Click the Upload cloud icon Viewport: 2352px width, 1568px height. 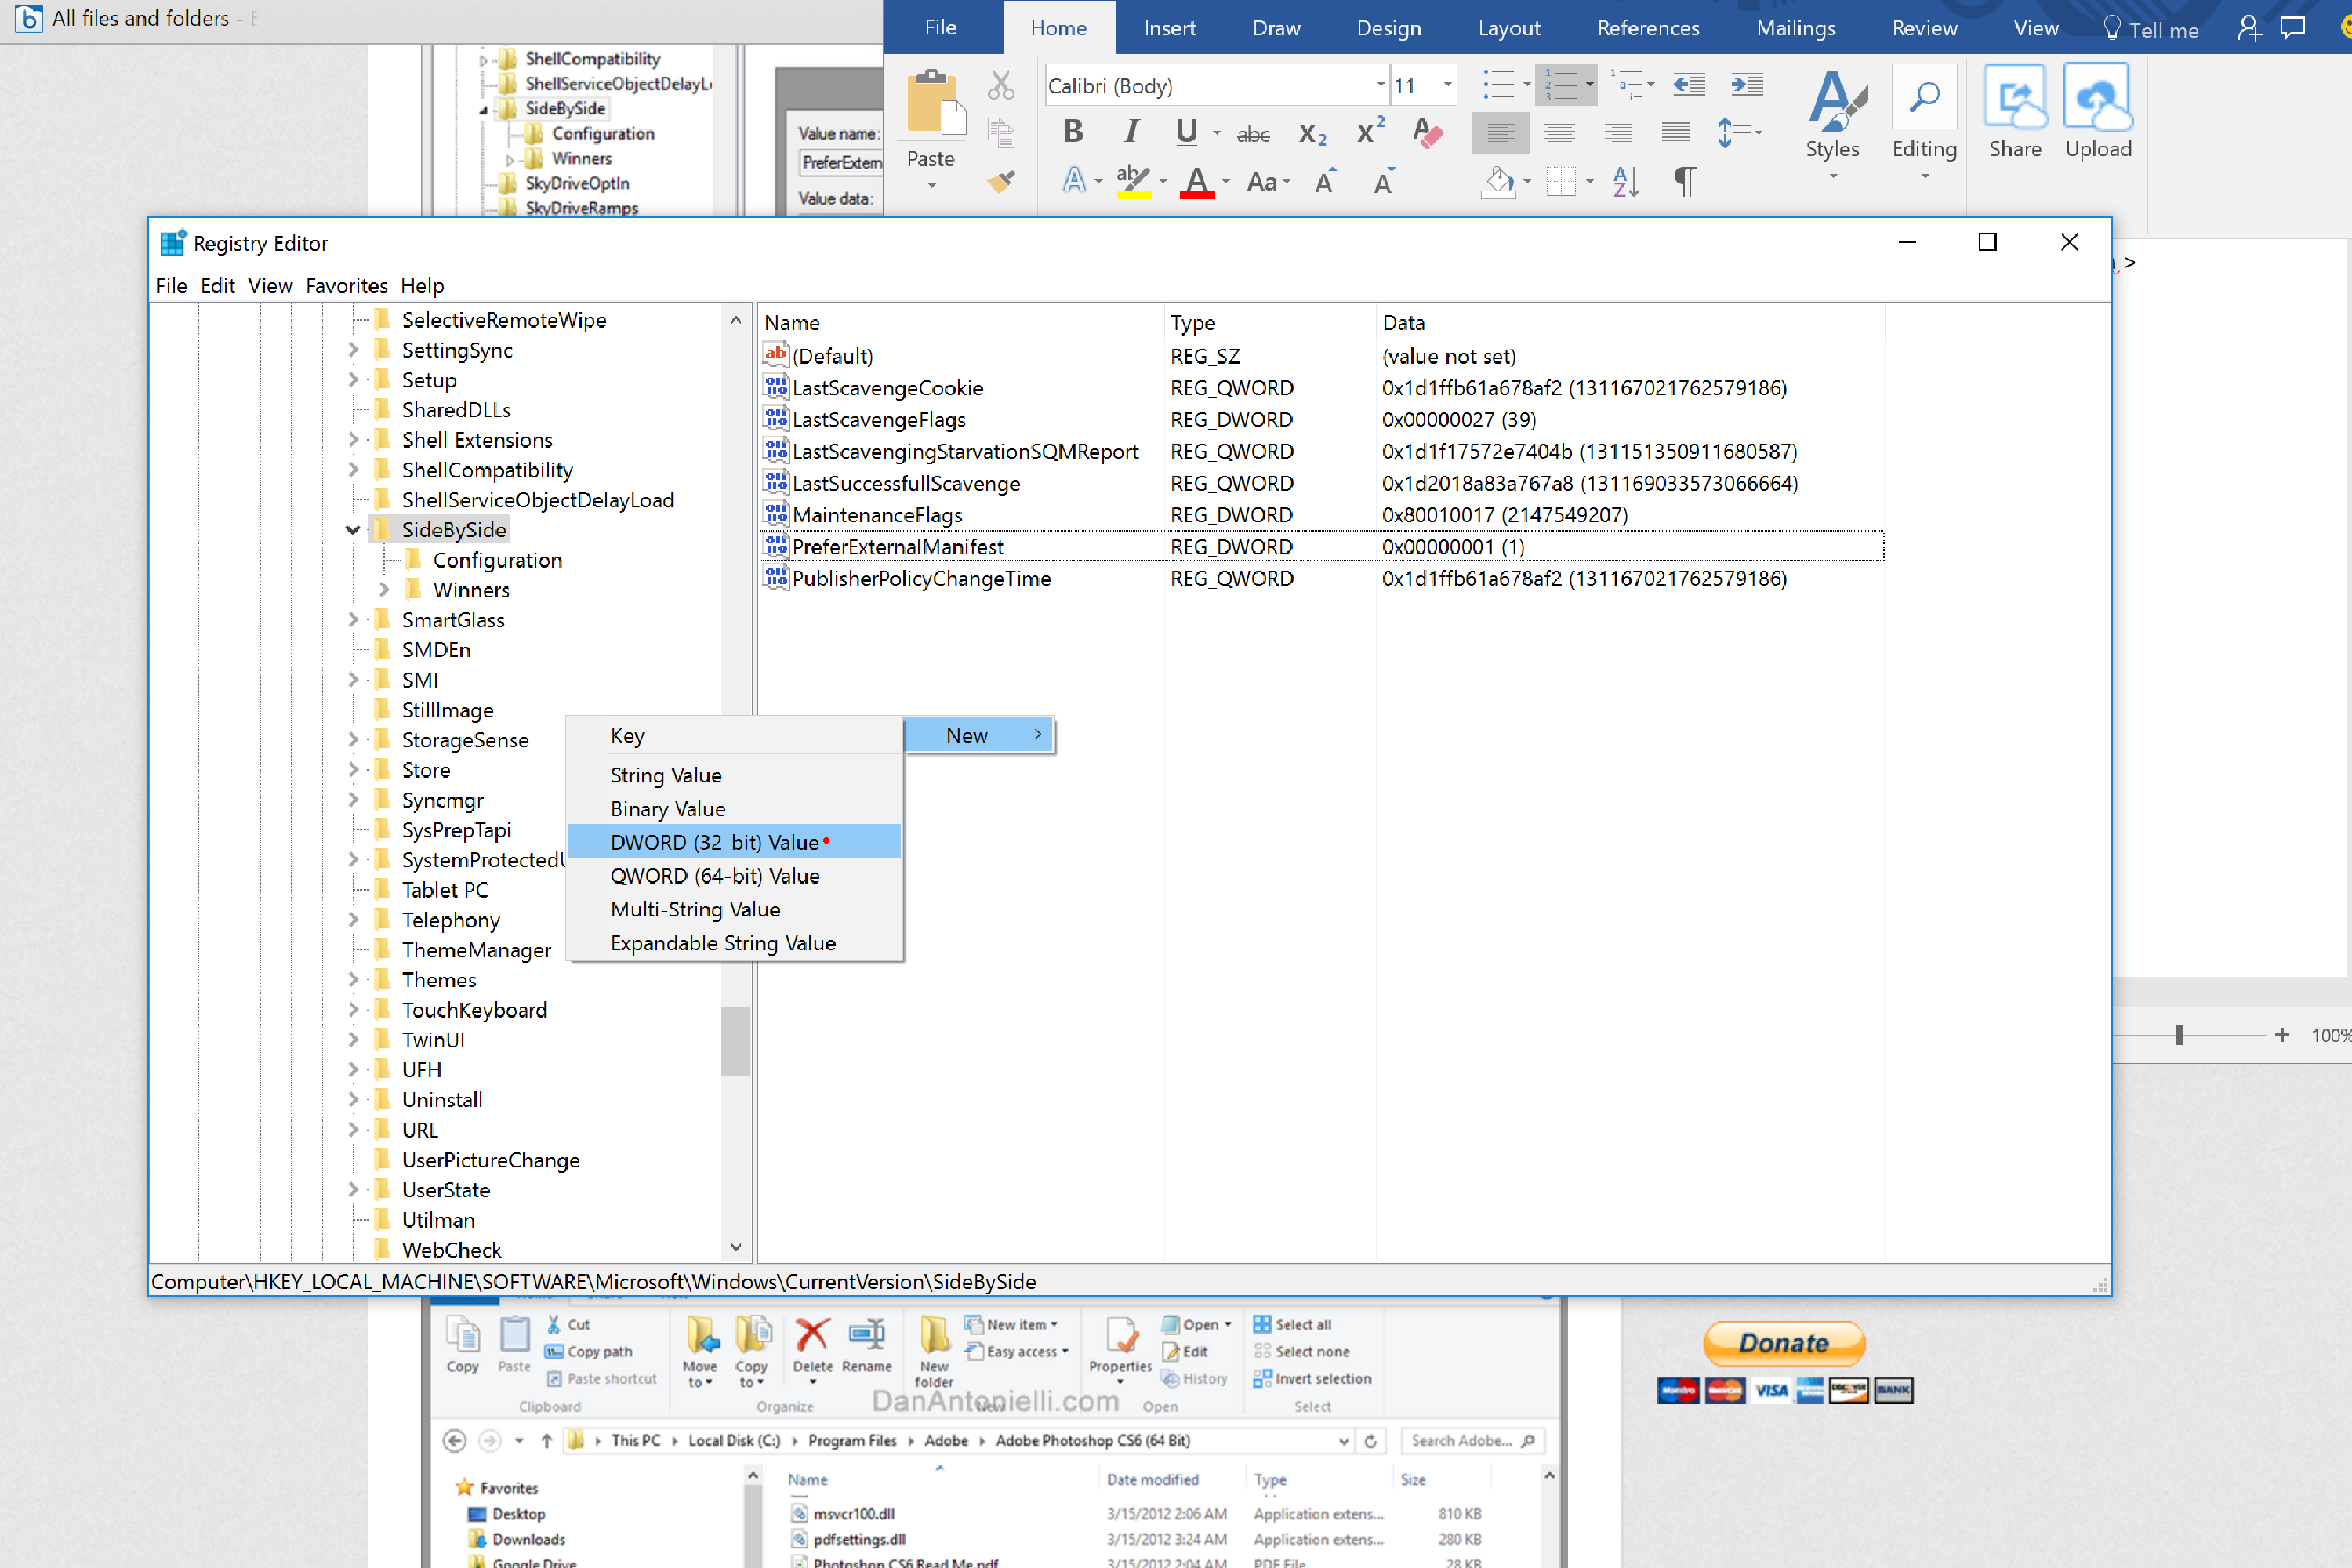(x=2098, y=98)
